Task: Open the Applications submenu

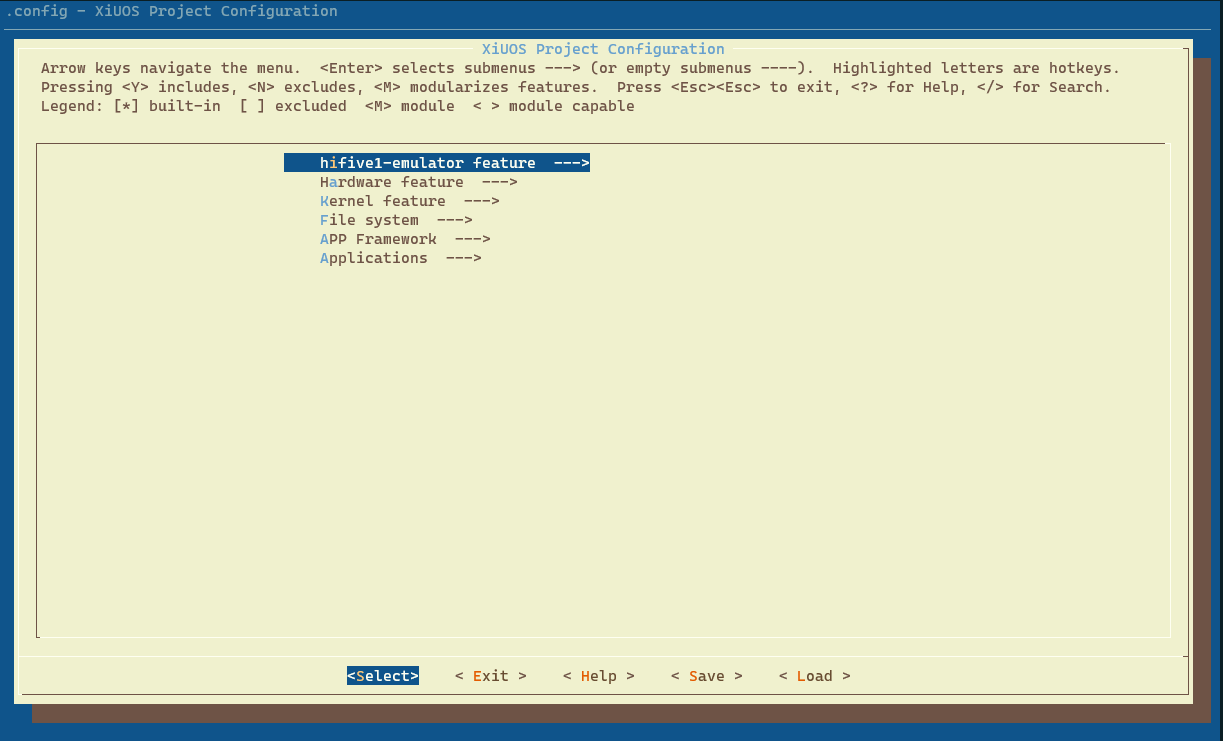Action: [x=400, y=258]
